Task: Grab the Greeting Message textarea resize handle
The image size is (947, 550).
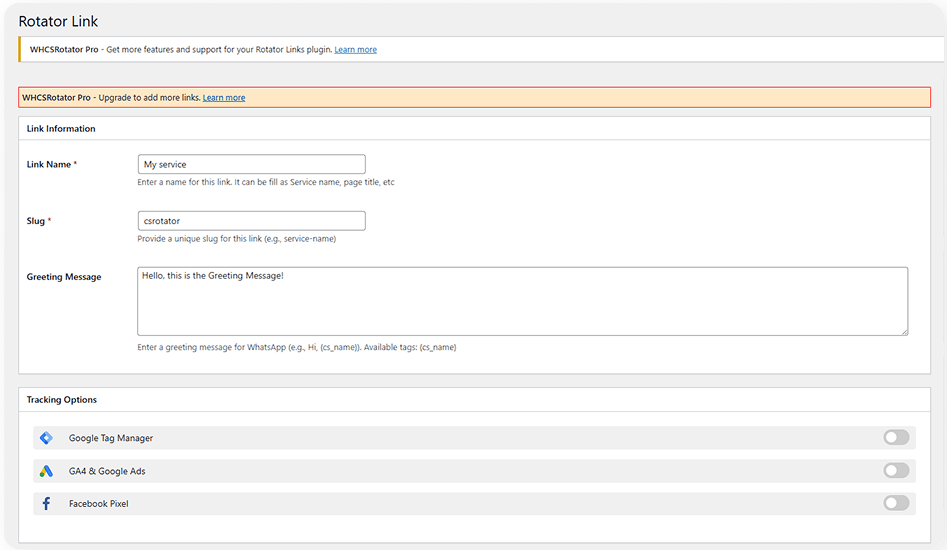Action: (x=904, y=331)
